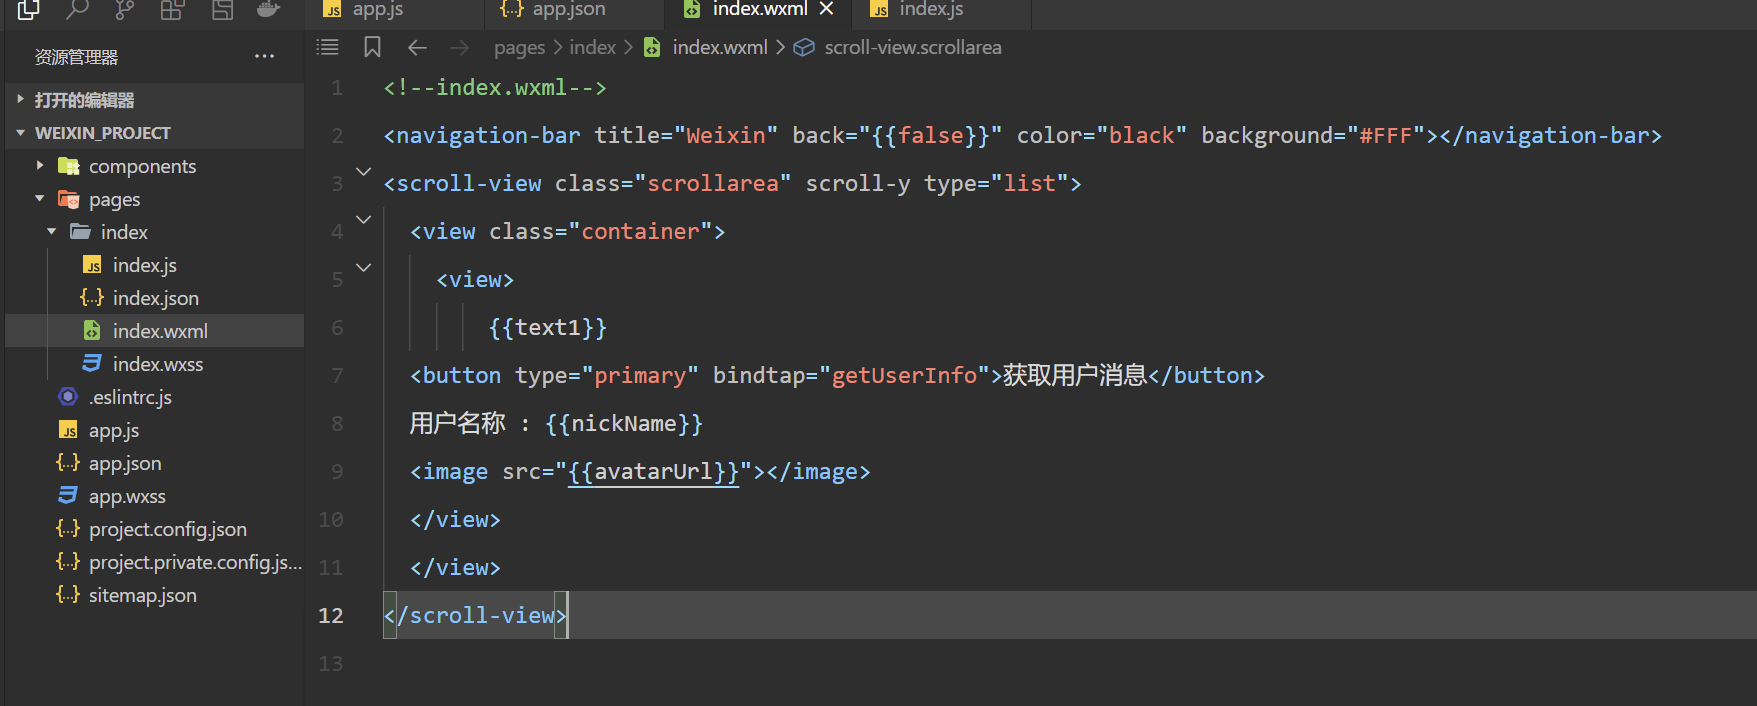Open index.wxss in the file tree
This screenshot has width=1757, height=706.
155,364
